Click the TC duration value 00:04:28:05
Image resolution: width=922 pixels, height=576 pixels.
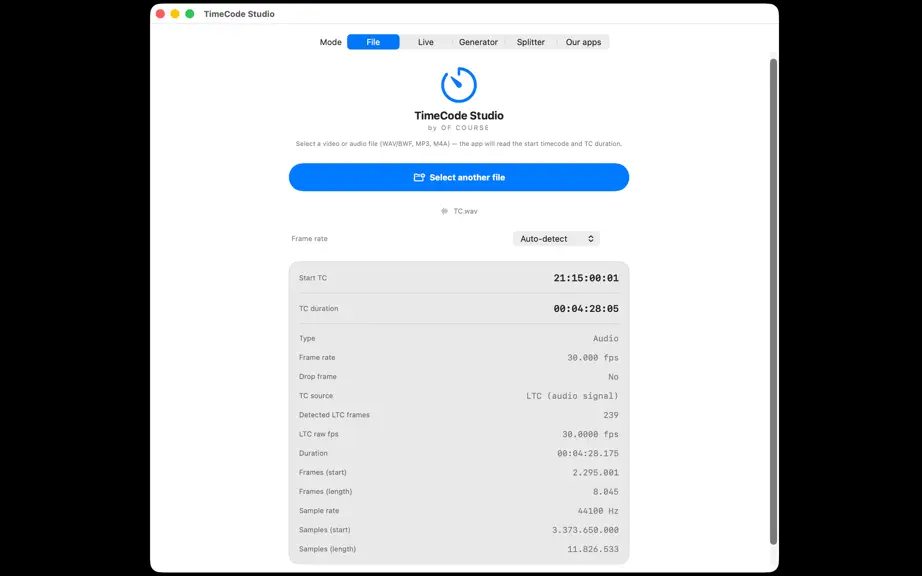(x=586, y=309)
